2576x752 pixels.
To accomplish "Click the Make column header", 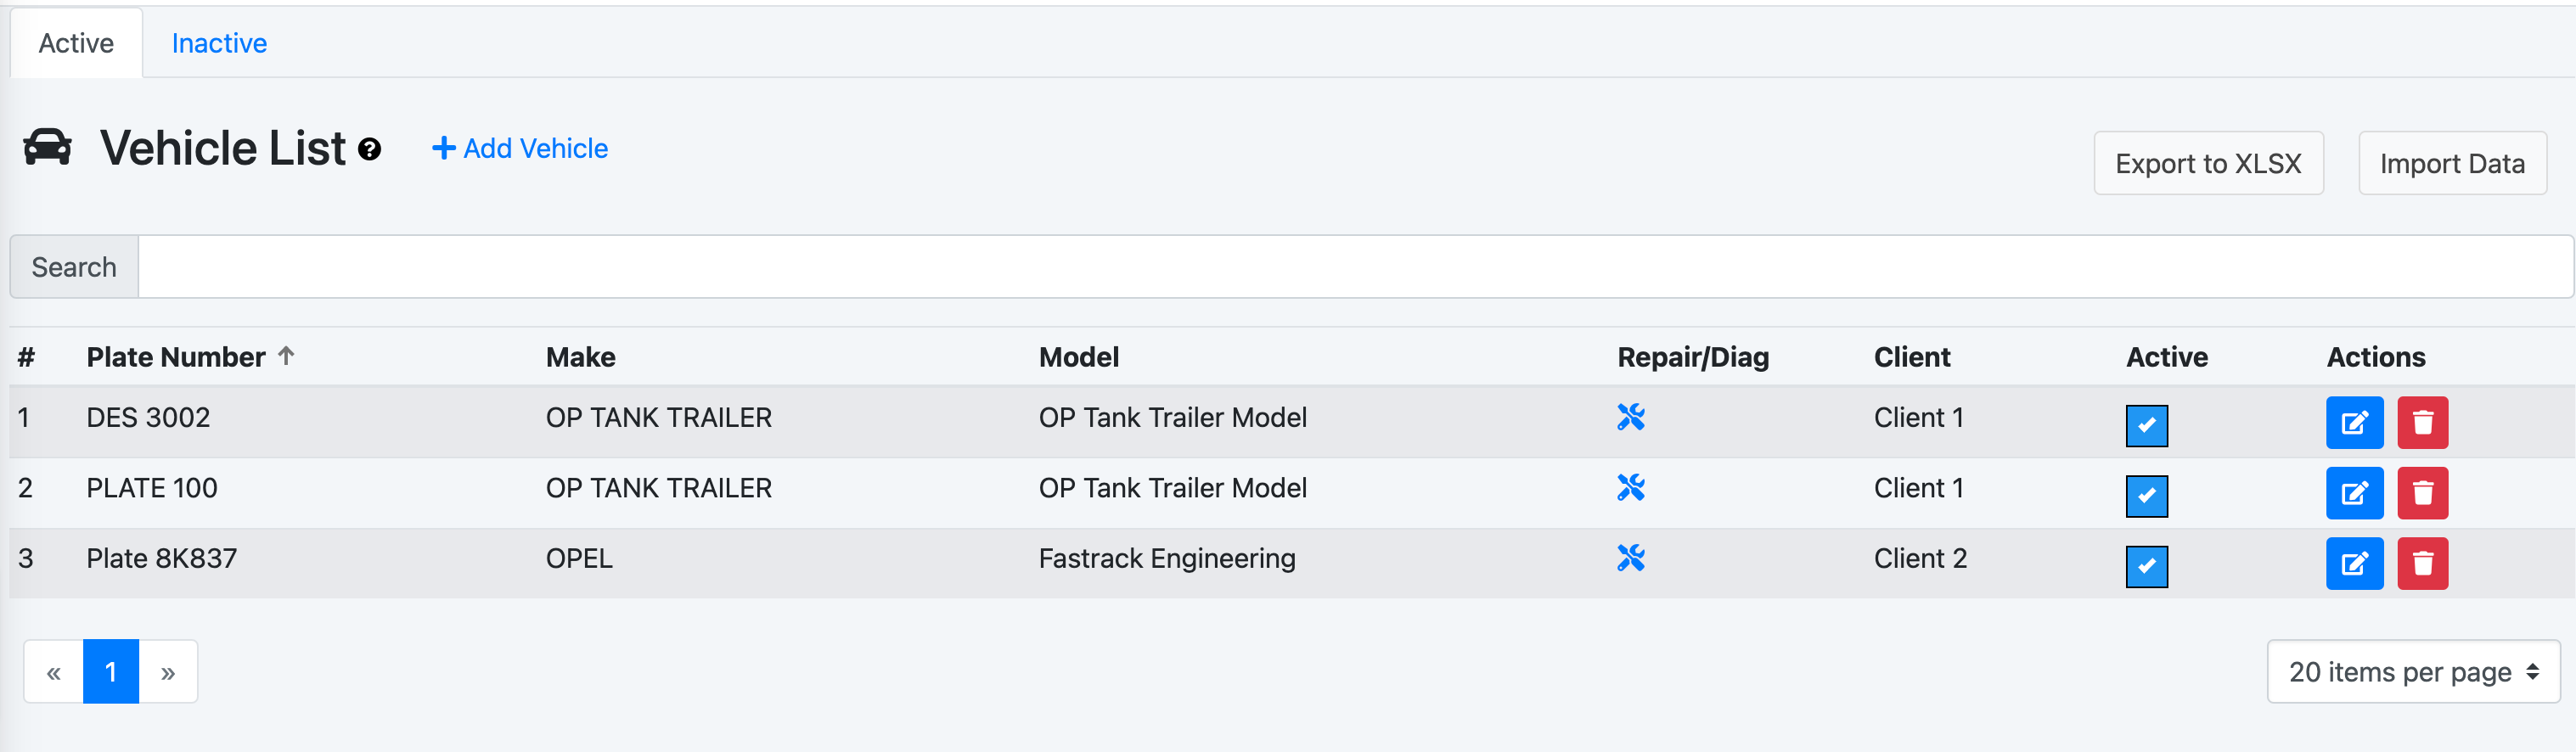I will [580, 357].
